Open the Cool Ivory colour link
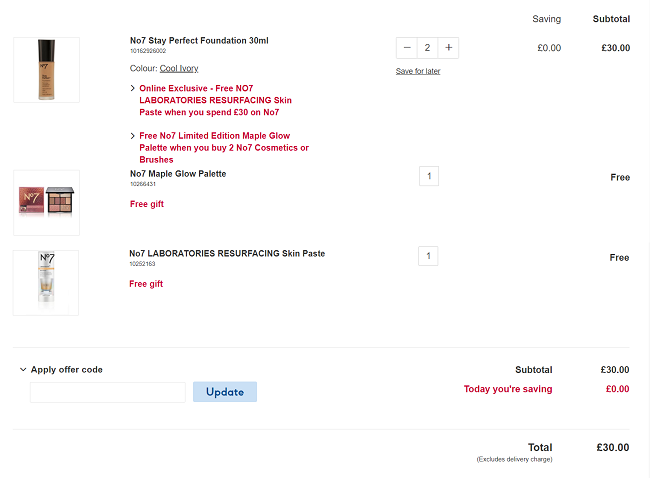 coord(179,68)
